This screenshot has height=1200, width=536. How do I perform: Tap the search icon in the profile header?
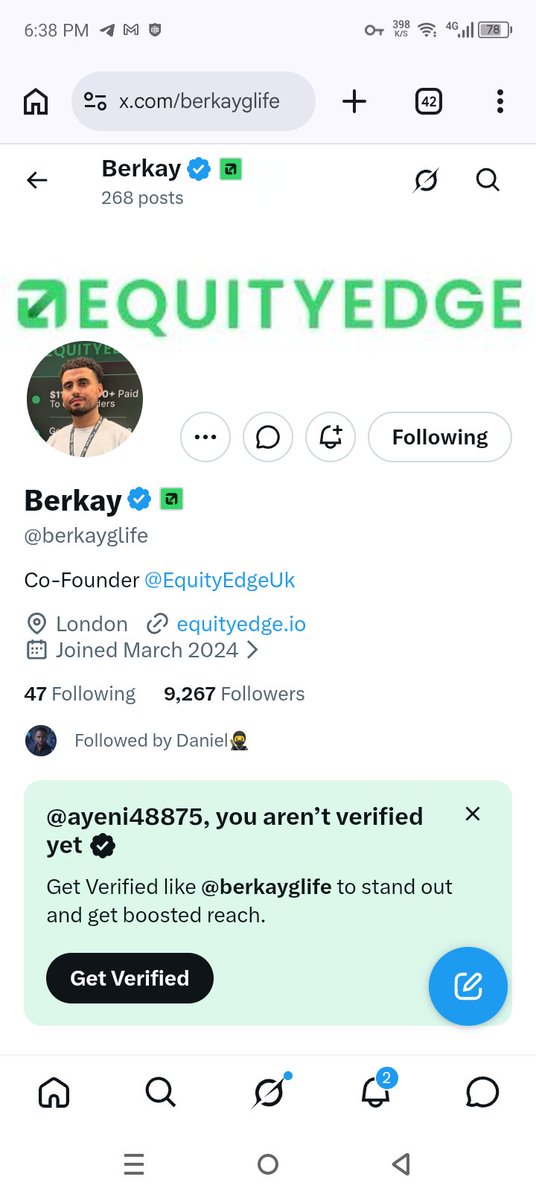[x=487, y=180]
